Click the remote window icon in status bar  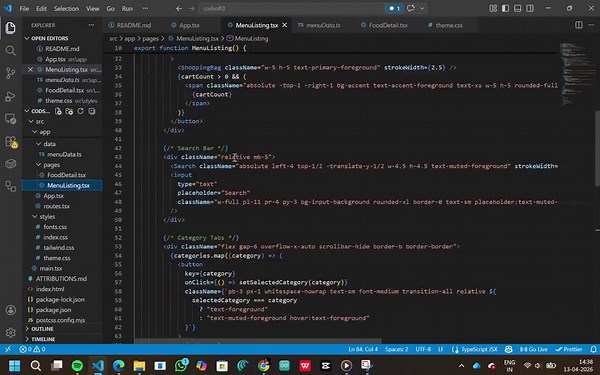[x=8, y=349]
